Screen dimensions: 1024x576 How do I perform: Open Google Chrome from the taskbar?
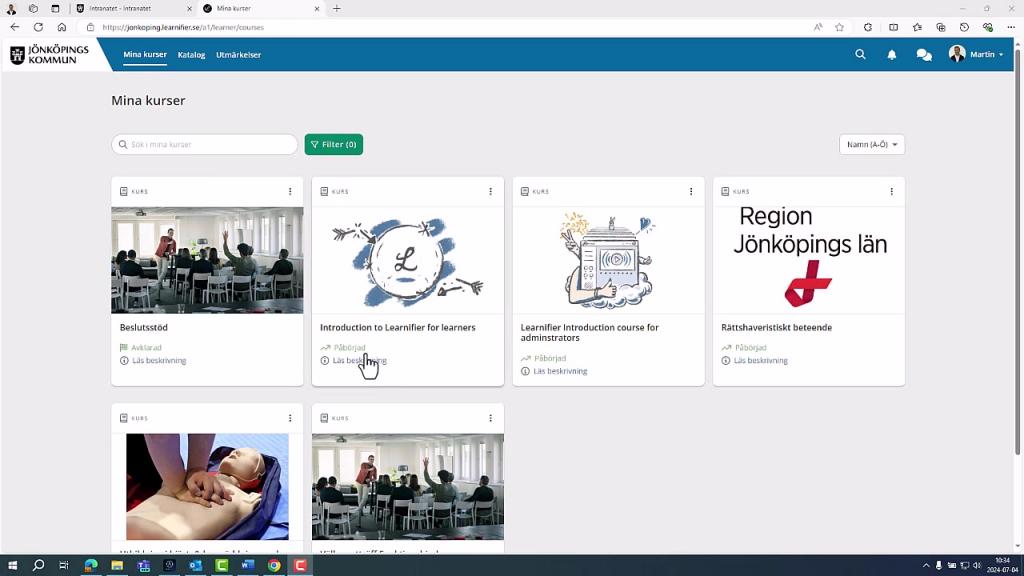click(x=274, y=566)
